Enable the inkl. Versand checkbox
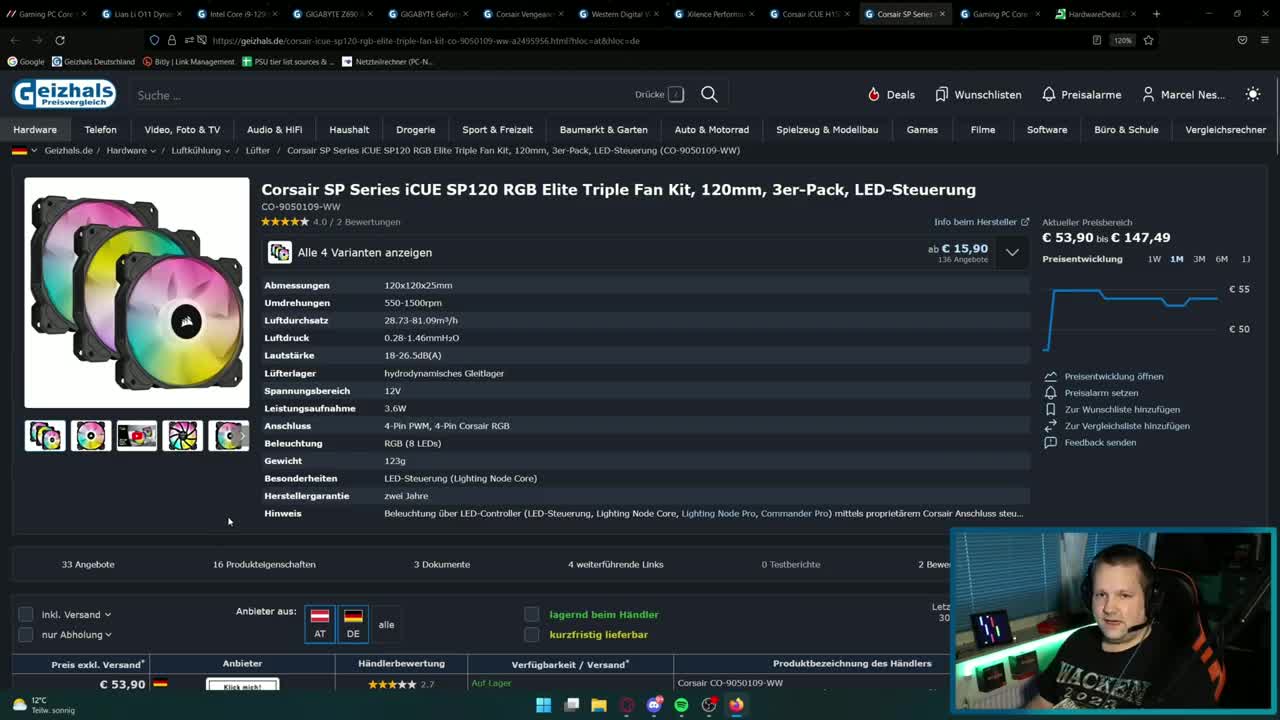 pyautogui.click(x=26, y=614)
